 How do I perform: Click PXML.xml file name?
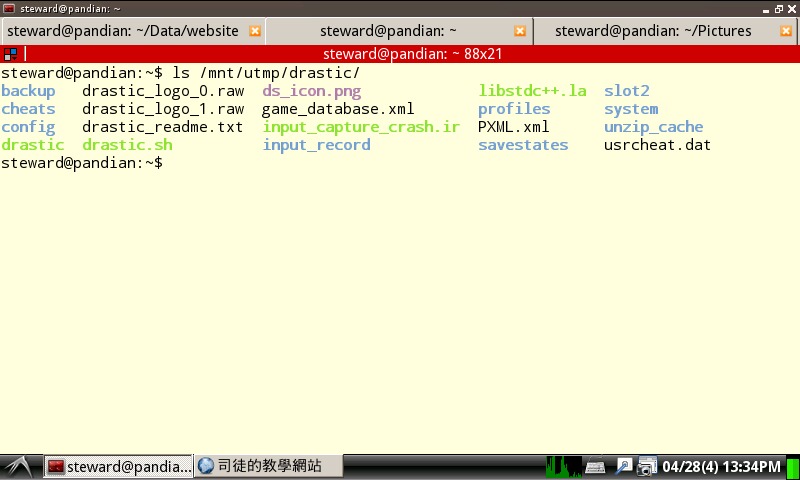click(x=514, y=127)
